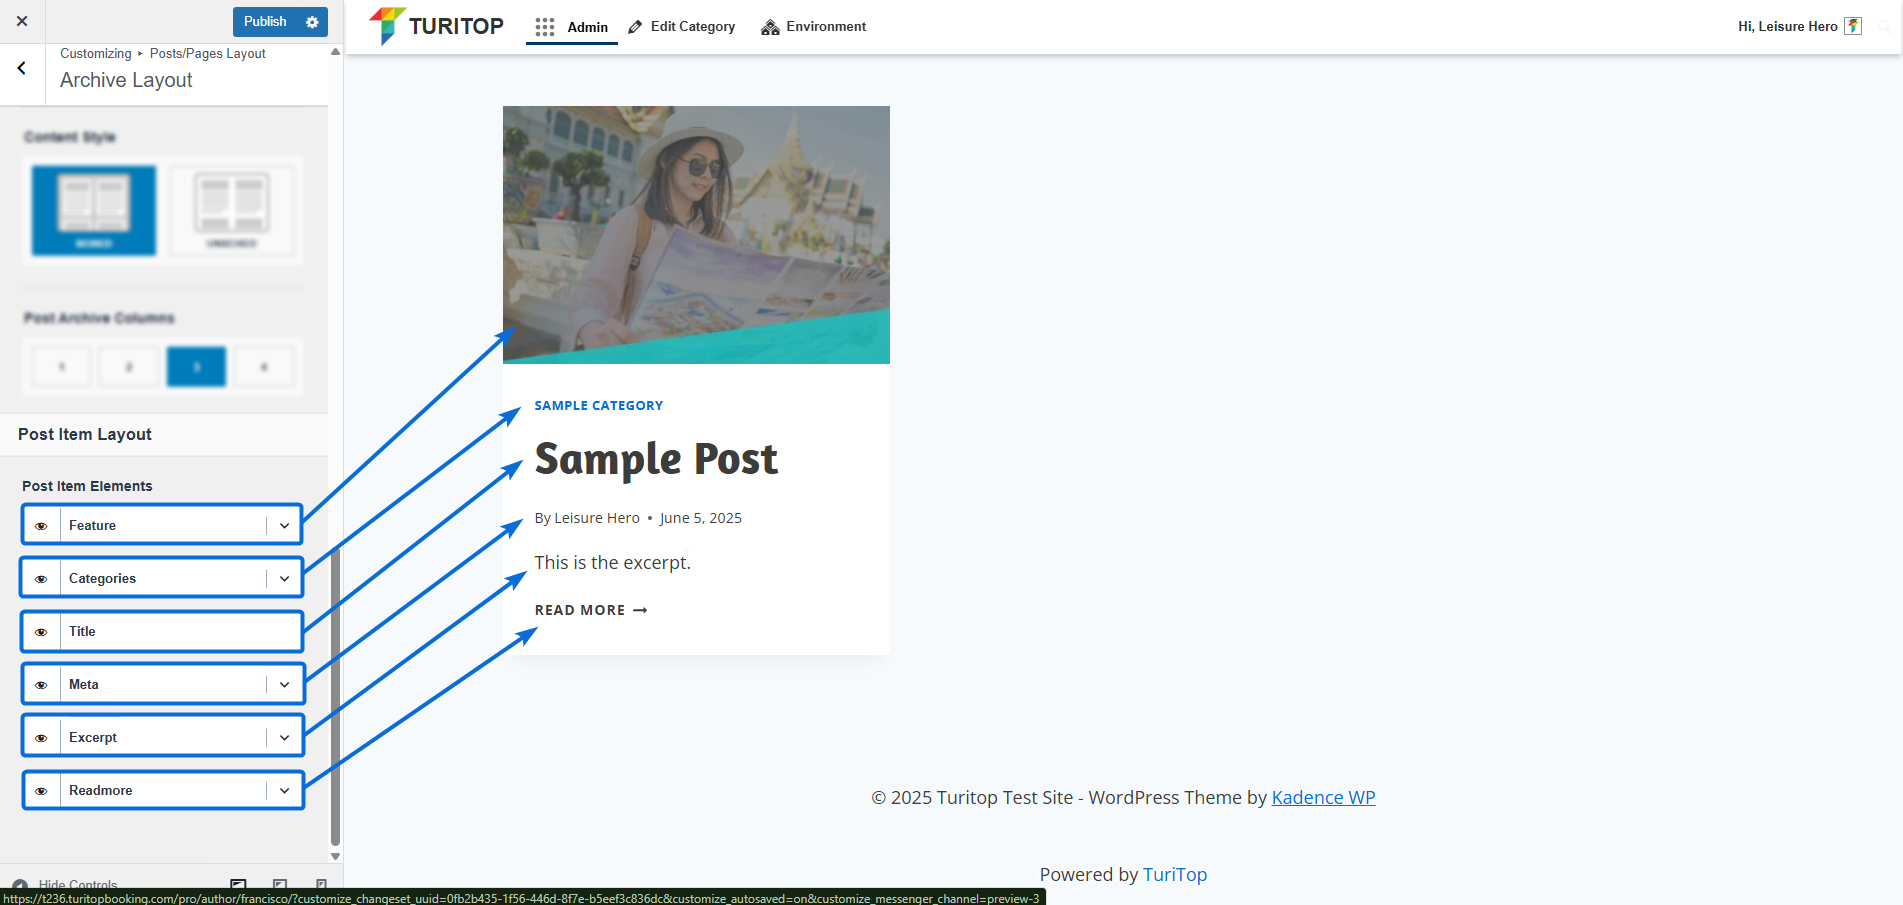Click the Sample Post featured image
The image size is (1903, 905).
[x=696, y=235]
